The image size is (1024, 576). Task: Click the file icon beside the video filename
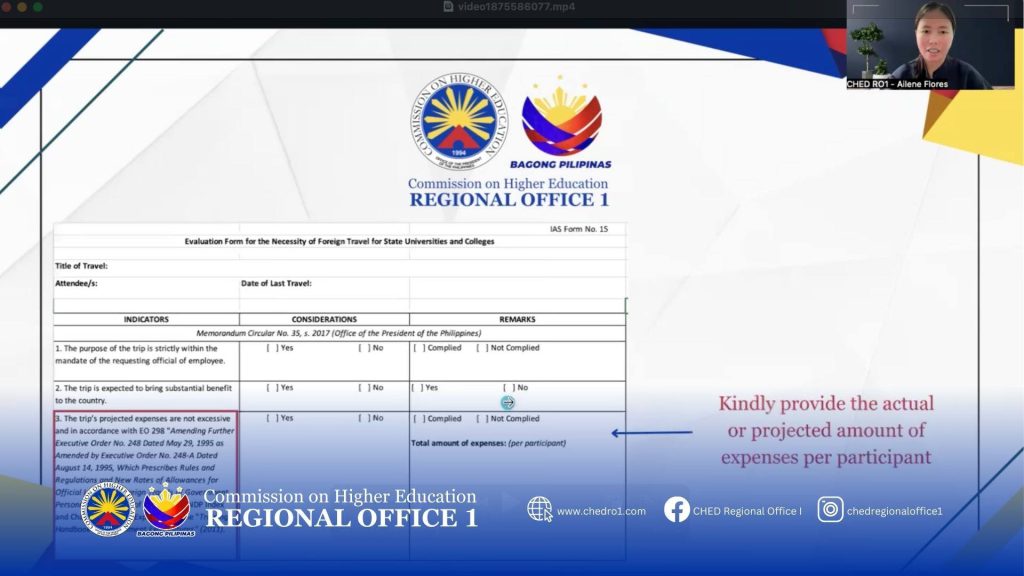pos(448,7)
